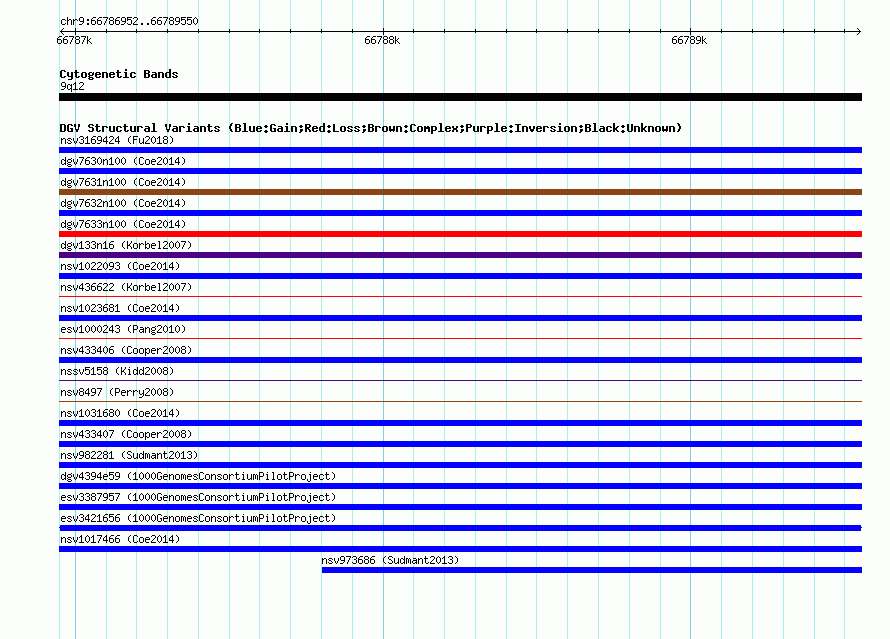Select the thin purple line under nssv5158
Viewport: 890px width, 639px height.
coord(460,380)
